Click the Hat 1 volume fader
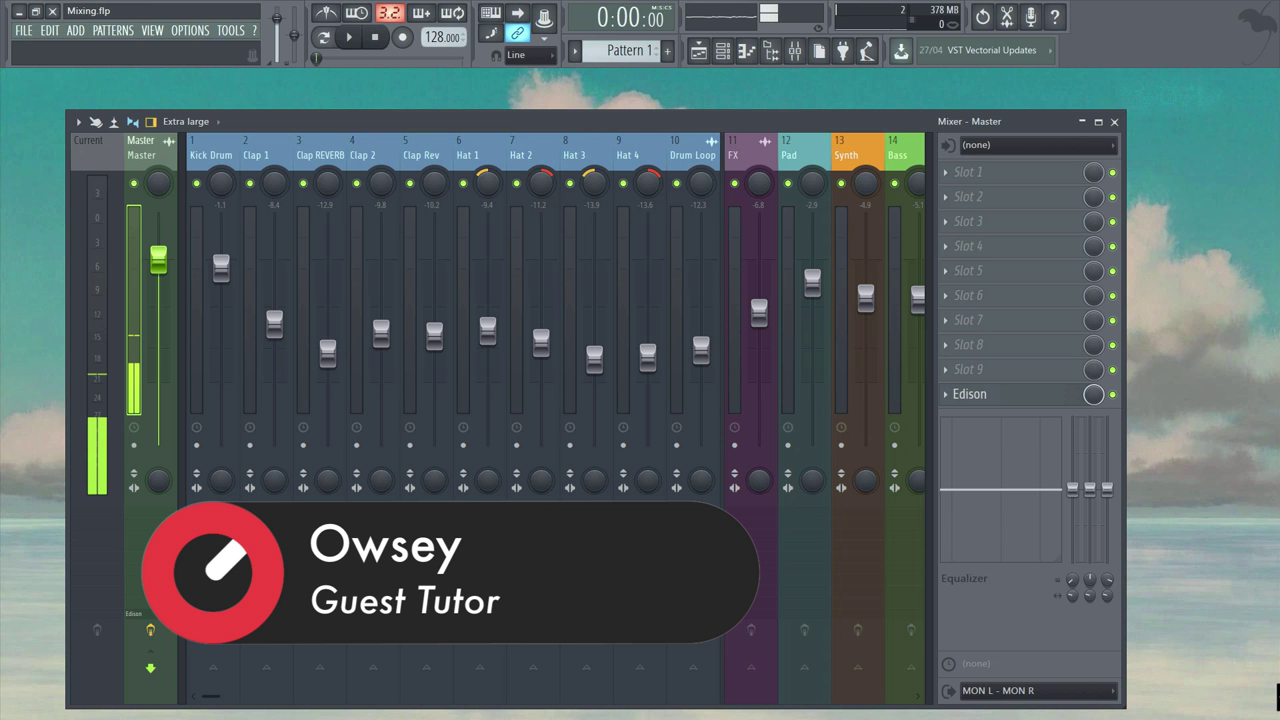Image resolution: width=1280 pixels, height=720 pixels. 488,331
